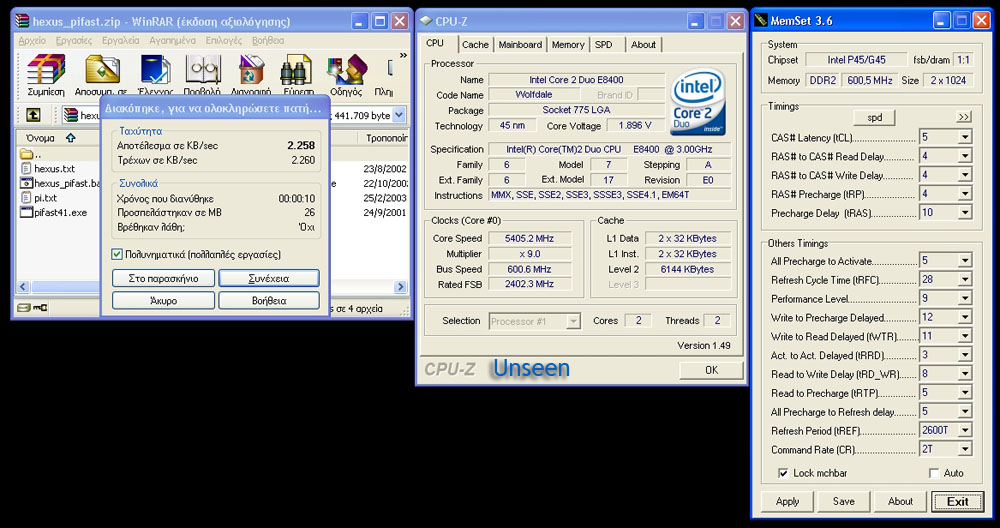1000x528 pixels.
Task: Click the Άκυρο button in benchmark dialog
Action: pyautogui.click(x=163, y=300)
